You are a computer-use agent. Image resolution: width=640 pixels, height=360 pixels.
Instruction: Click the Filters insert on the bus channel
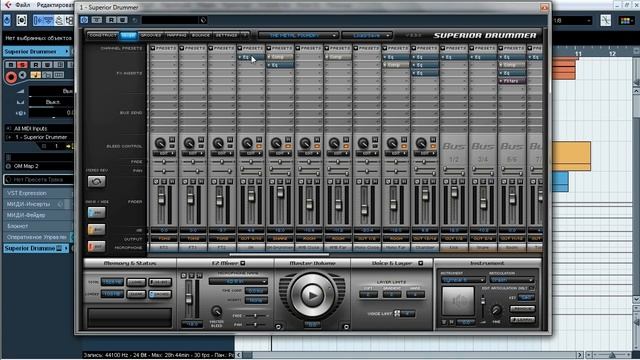click(x=512, y=81)
